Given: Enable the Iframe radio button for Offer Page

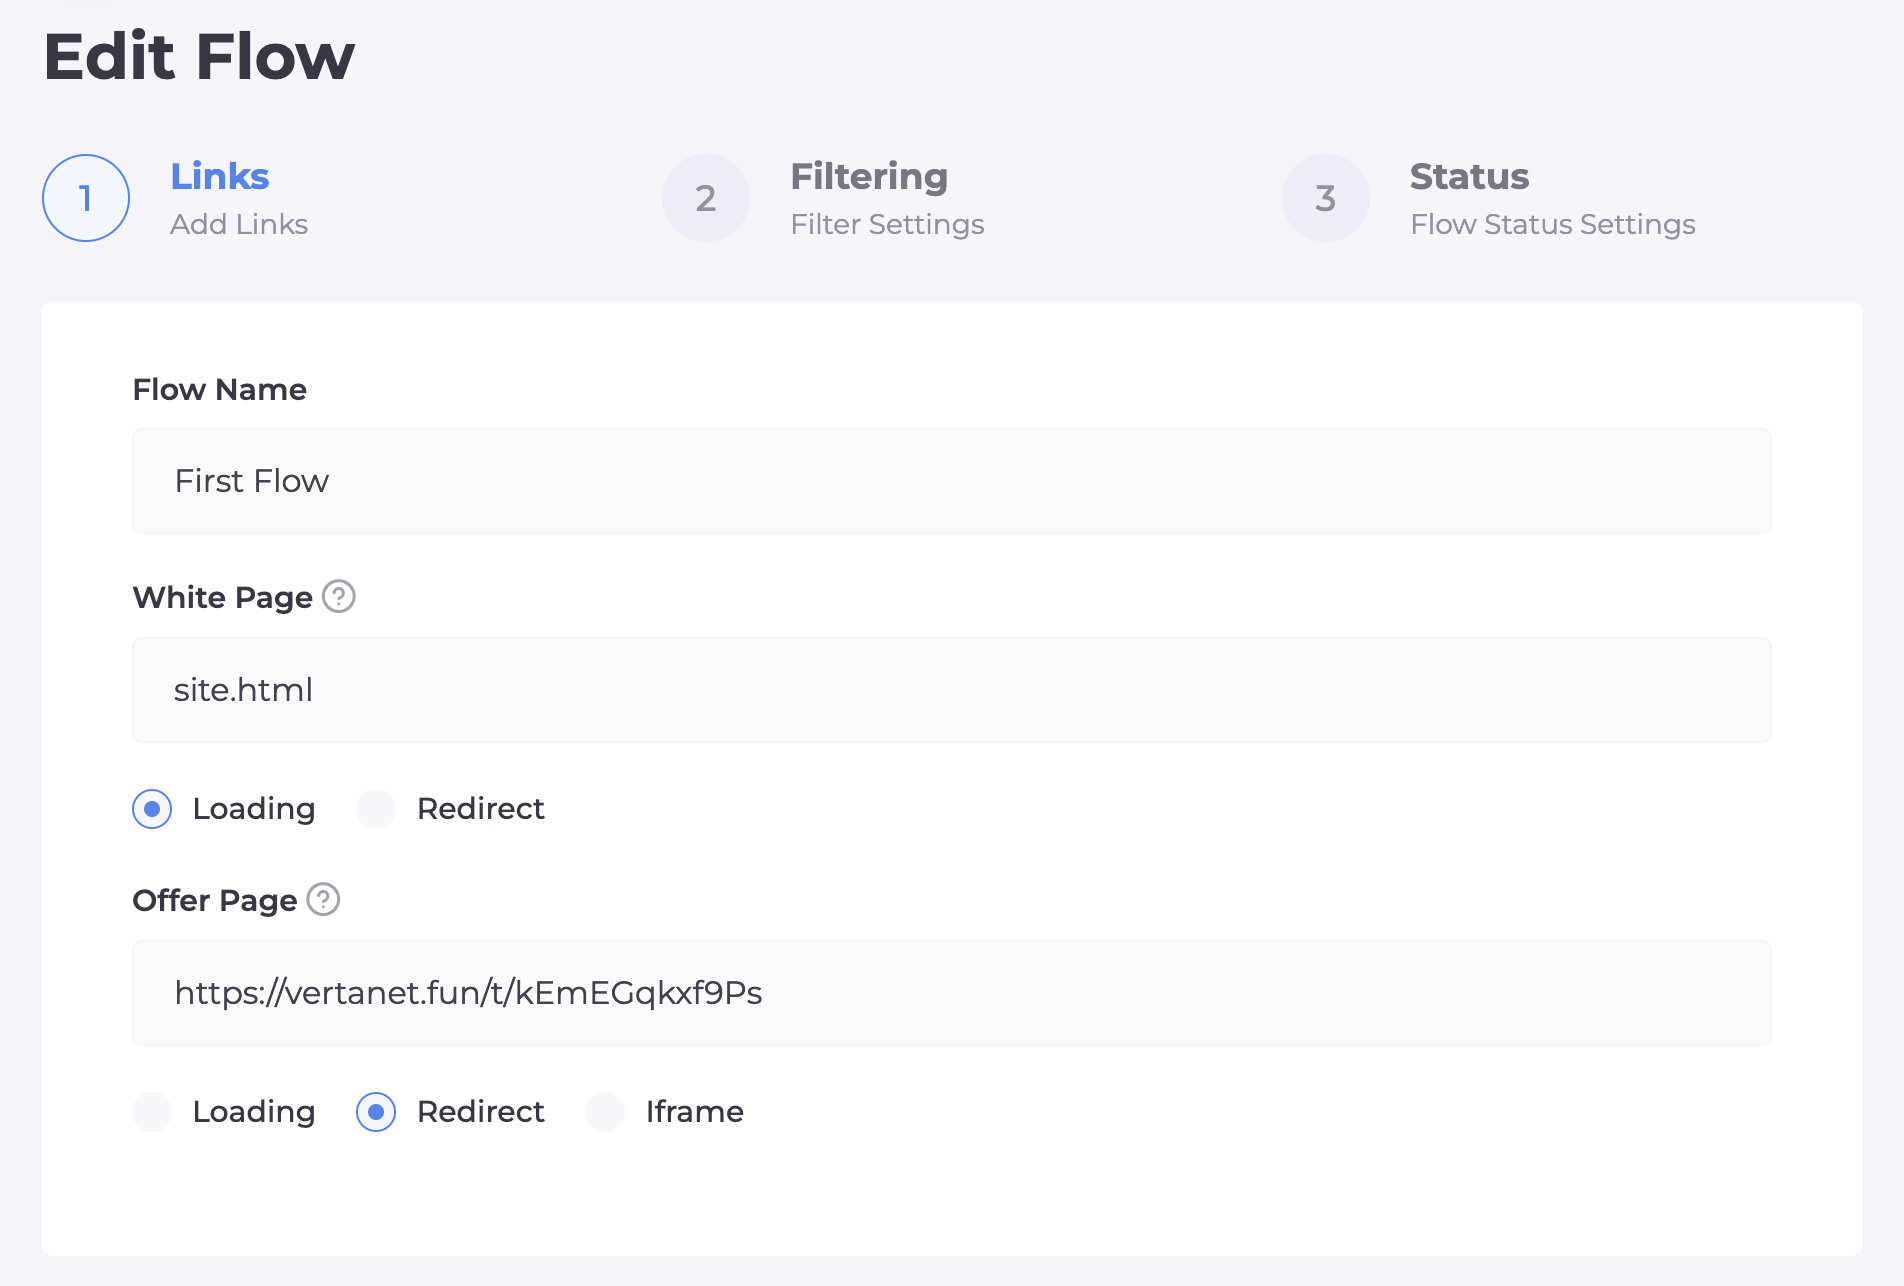Looking at the screenshot, I should [x=605, y=1111].
